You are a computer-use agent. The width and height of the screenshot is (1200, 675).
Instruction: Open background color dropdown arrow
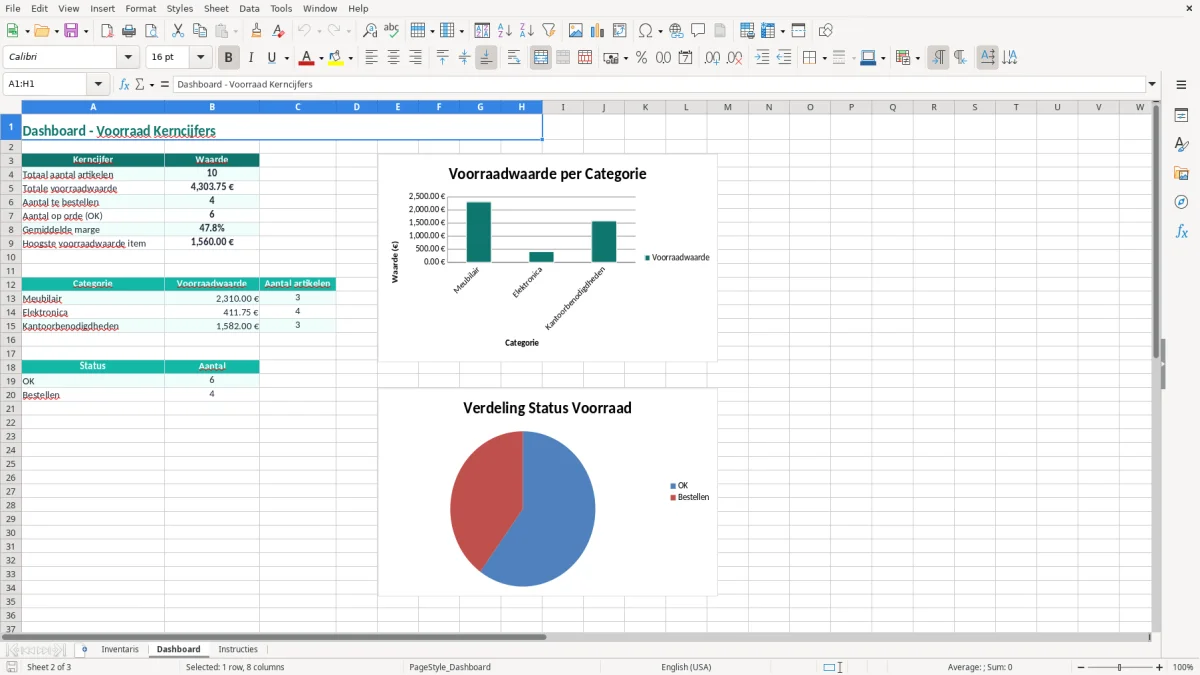[x=350, y=58]
